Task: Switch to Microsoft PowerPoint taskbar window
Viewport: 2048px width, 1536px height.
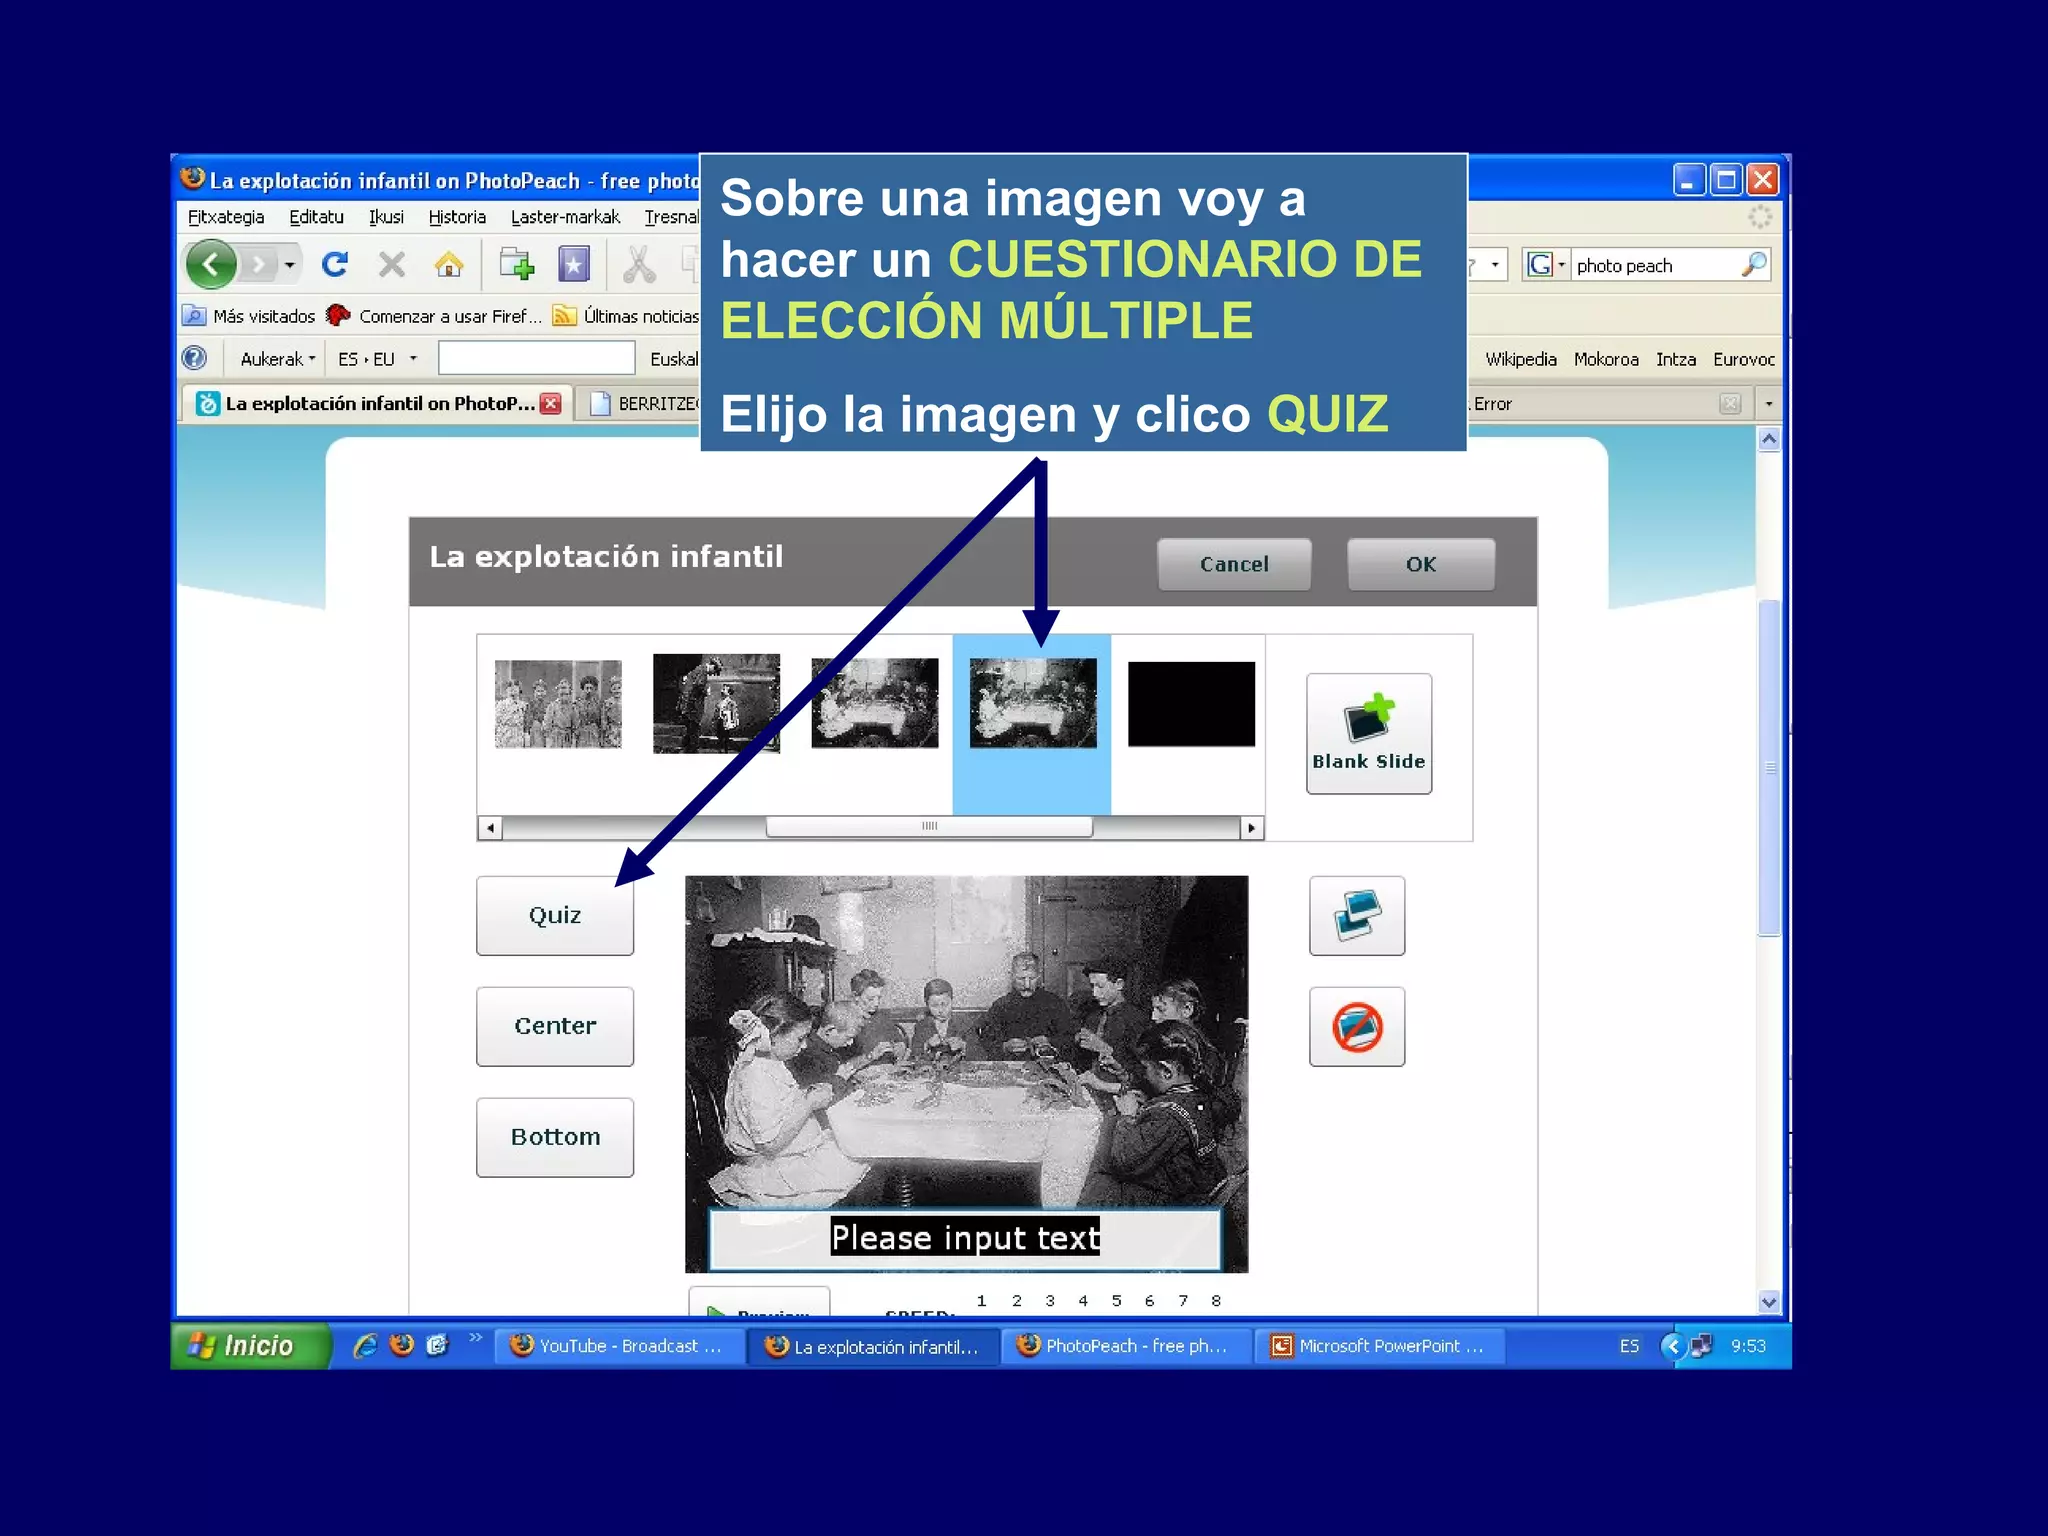Action: click(1381, 1346)
